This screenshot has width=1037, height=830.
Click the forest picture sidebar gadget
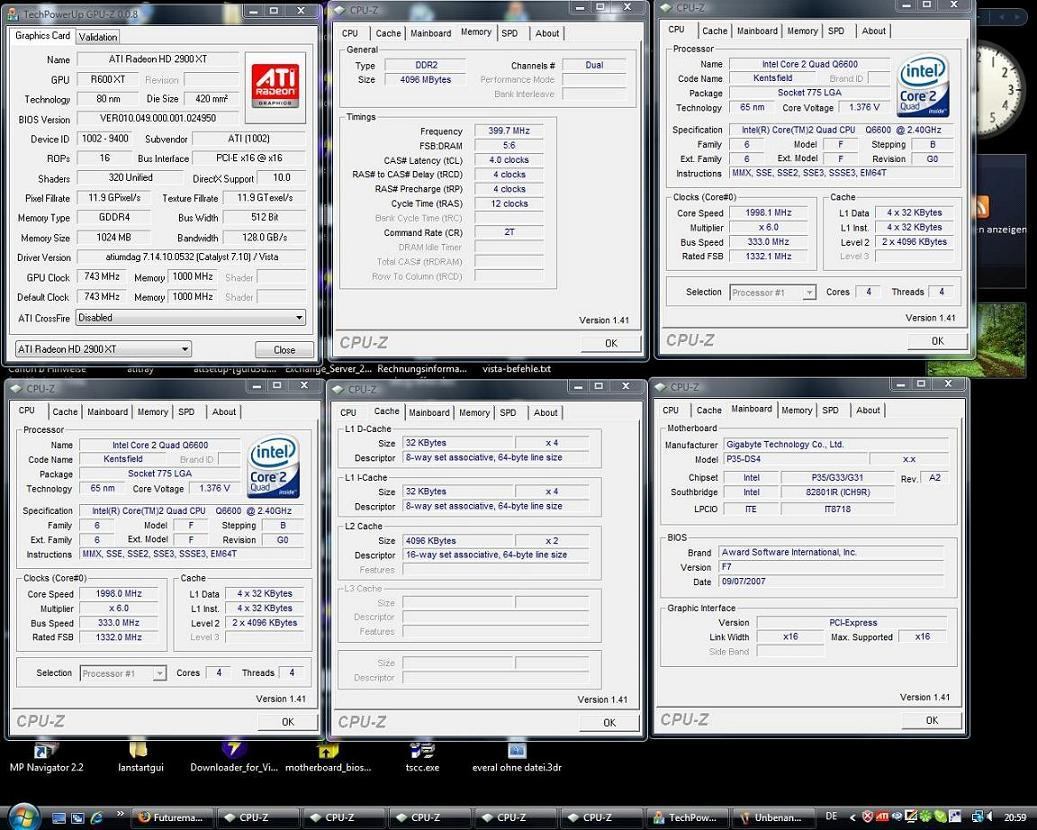click(x=1000, y=338)
